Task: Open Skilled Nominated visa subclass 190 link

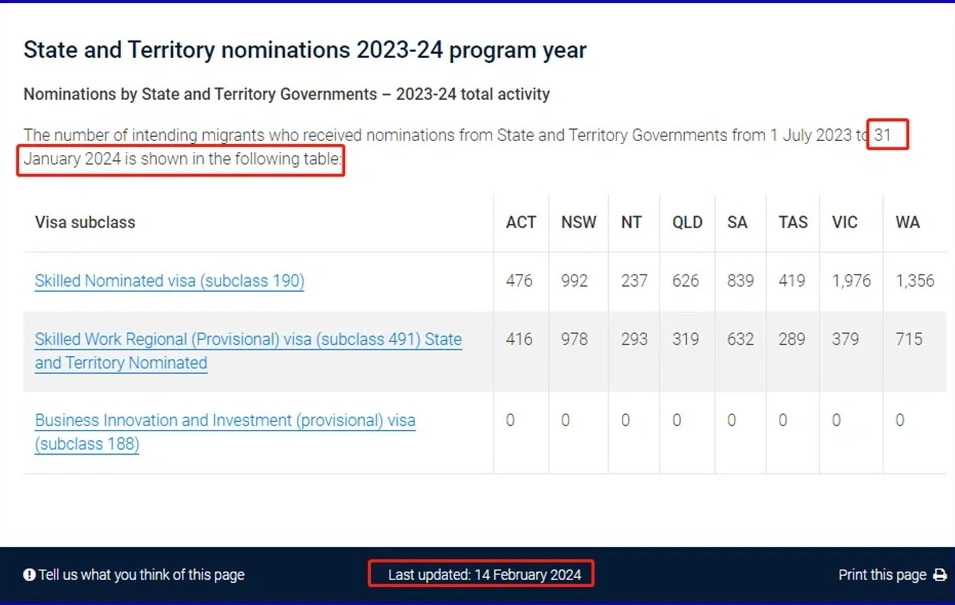Action: click(169, 281)
